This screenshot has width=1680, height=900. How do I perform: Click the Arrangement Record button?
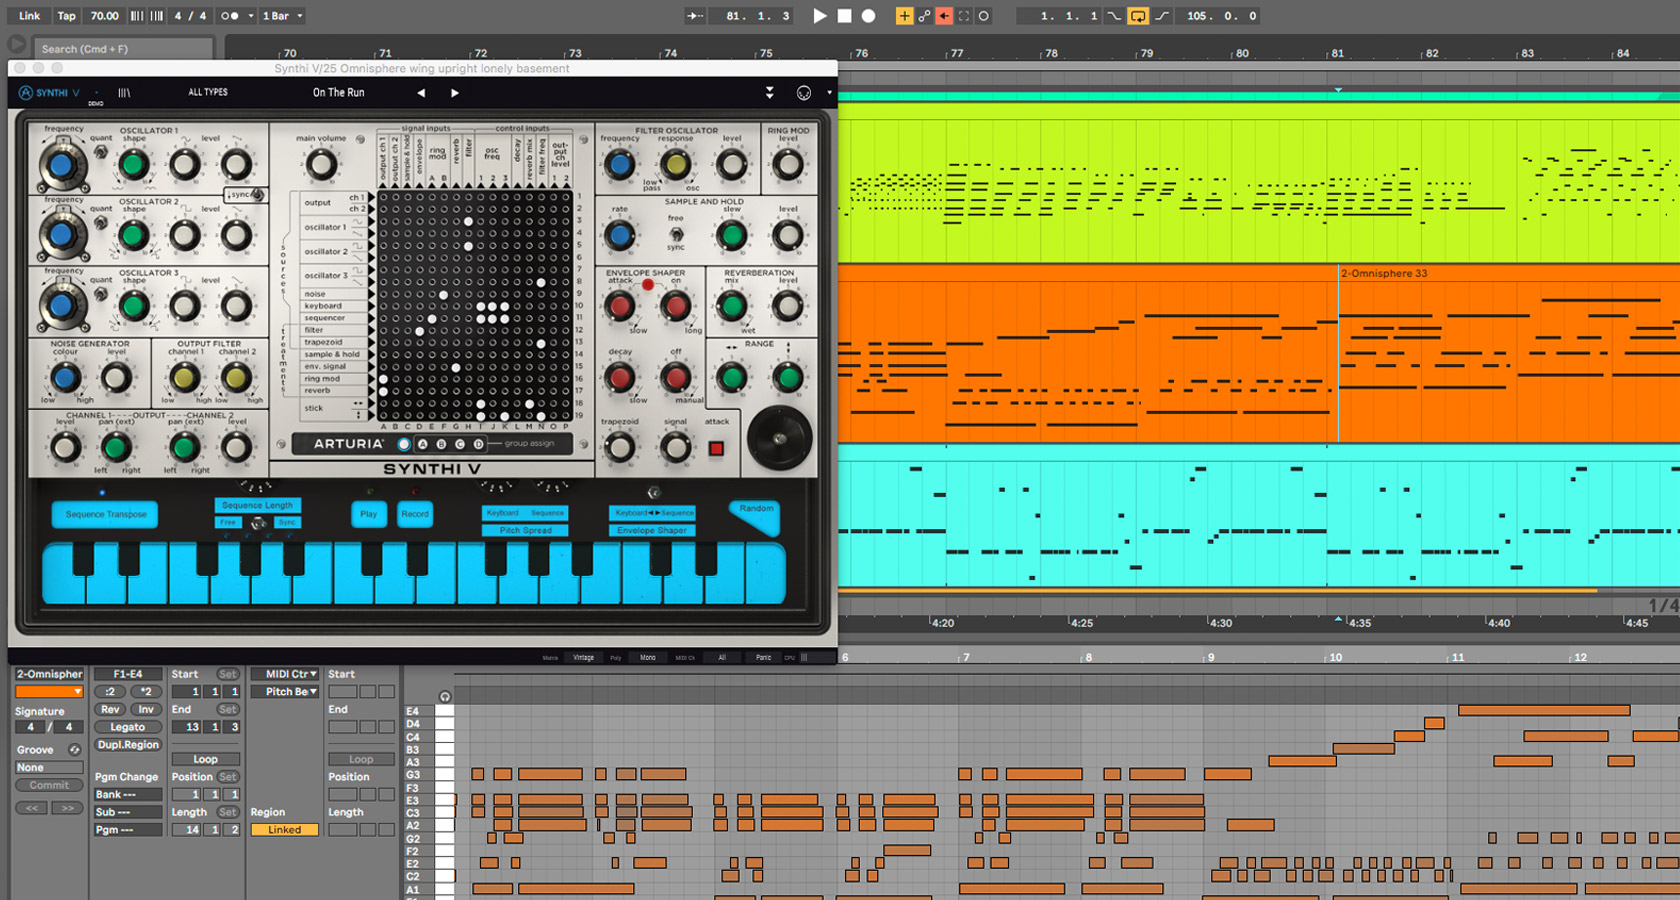[x=869, y=16]
